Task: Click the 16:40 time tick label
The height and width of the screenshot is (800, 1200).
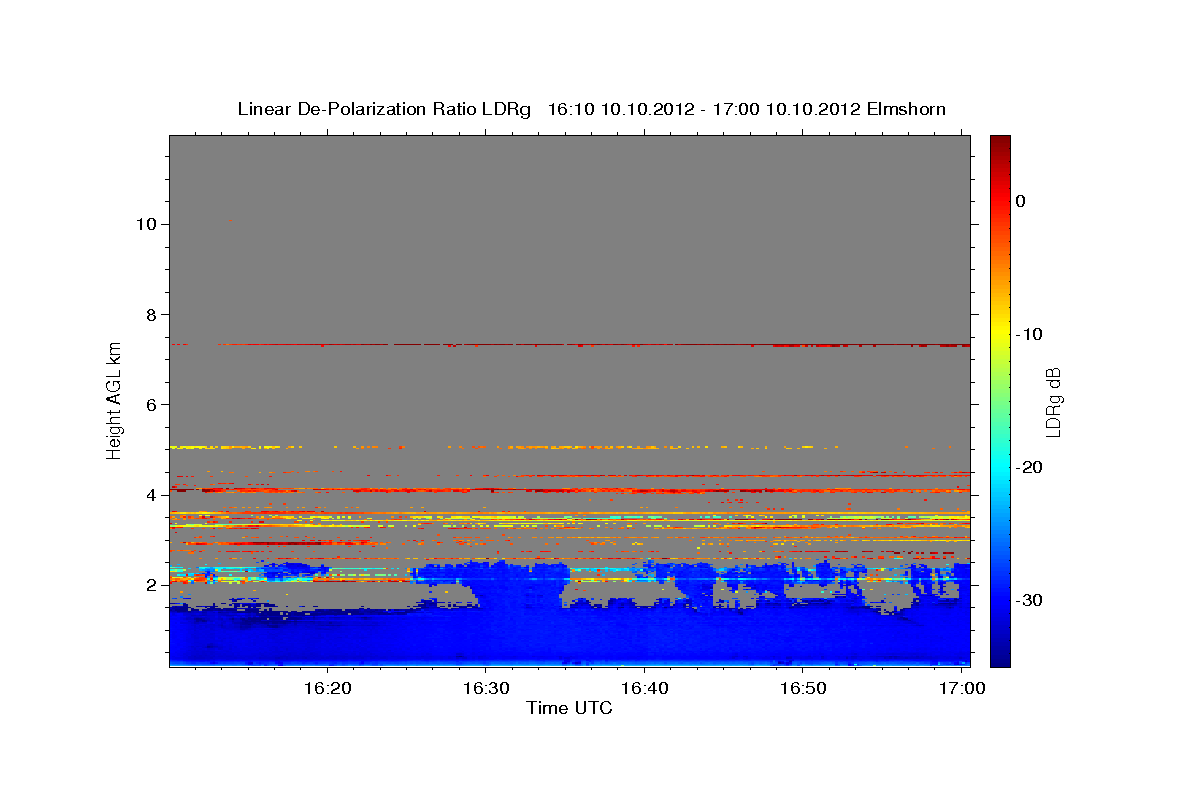Action: tap(644, 689)
